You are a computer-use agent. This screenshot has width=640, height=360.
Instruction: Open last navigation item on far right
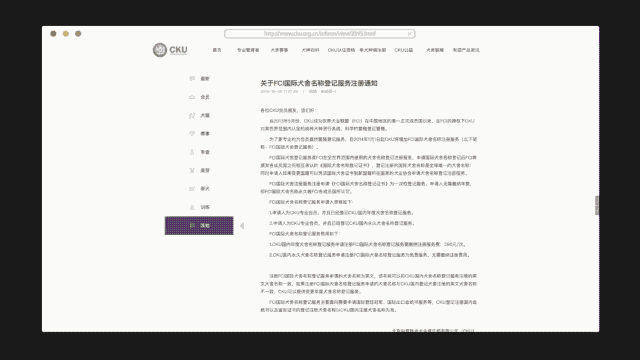tap(466, 50)
